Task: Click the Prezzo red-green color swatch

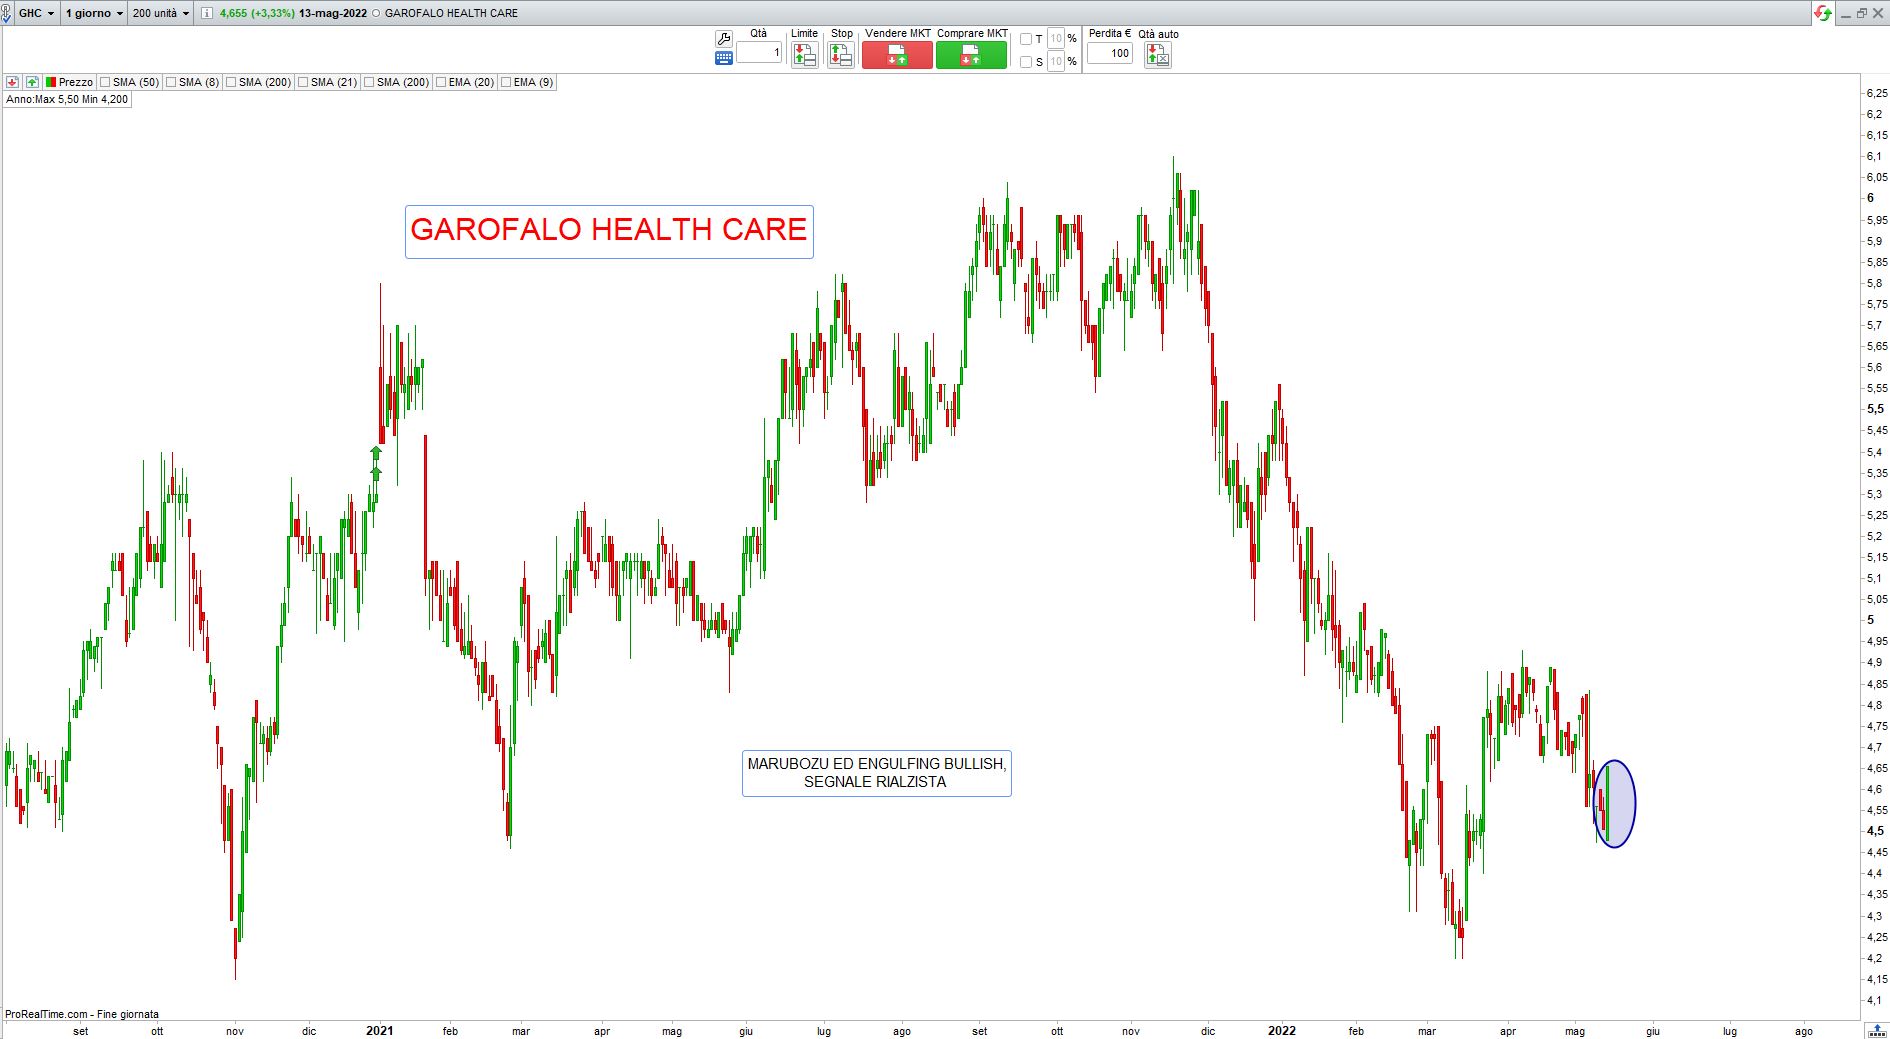Action: 51,82
